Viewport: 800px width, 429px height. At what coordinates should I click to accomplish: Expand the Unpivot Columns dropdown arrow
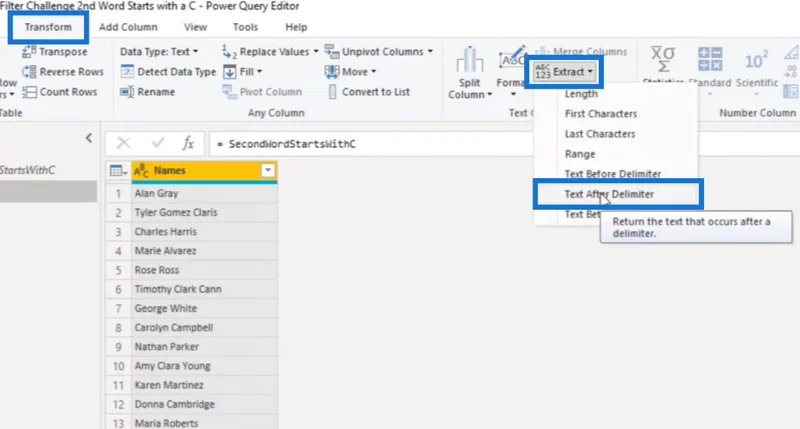click(x=430, y=52)
